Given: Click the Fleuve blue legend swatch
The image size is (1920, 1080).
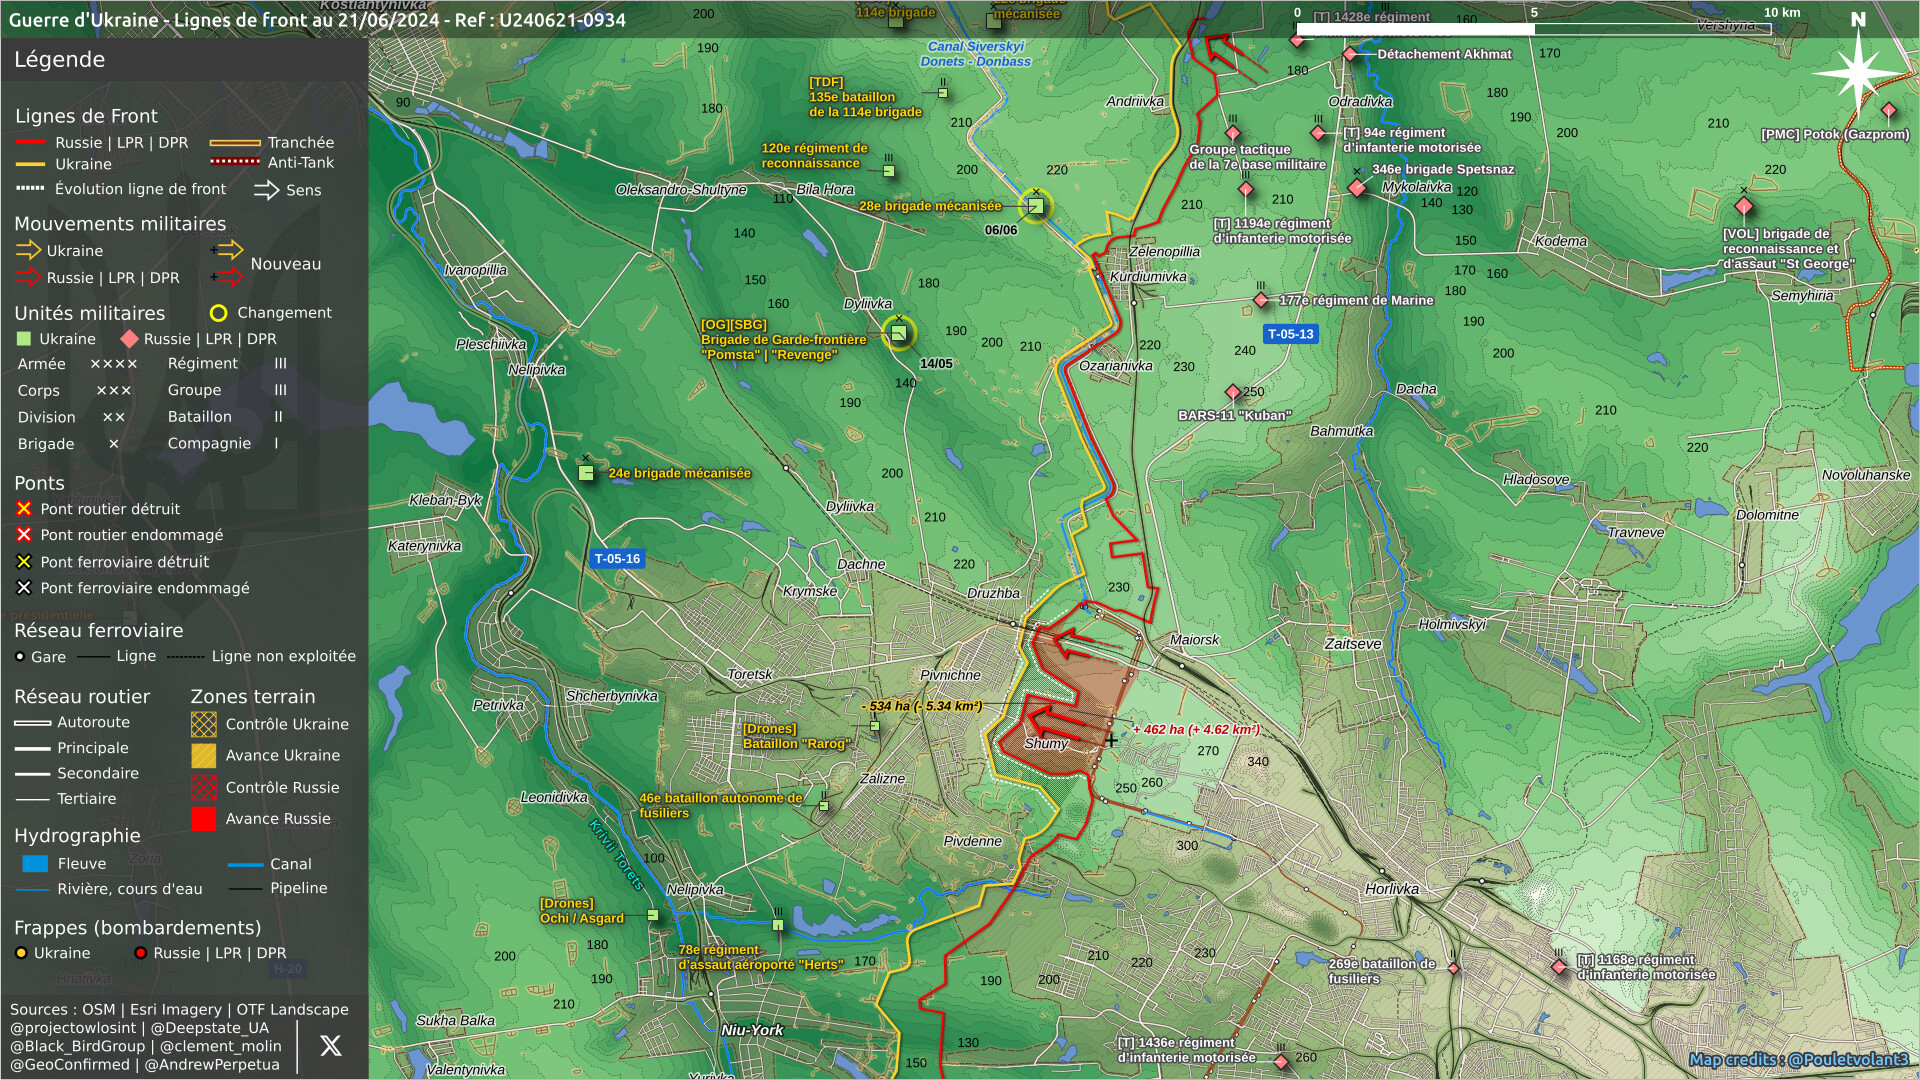Looking at the screenshot, I should click(x=35, y=864).
